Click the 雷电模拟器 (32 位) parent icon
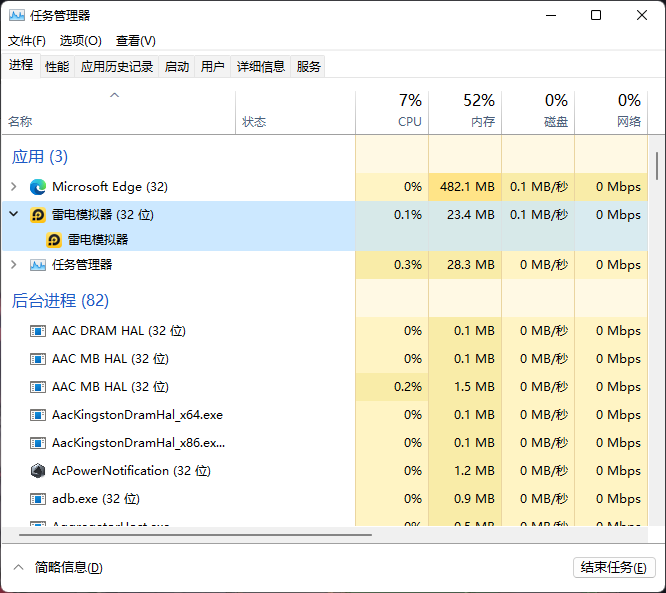This screenshot has width=666, height=593. [38, 215]
